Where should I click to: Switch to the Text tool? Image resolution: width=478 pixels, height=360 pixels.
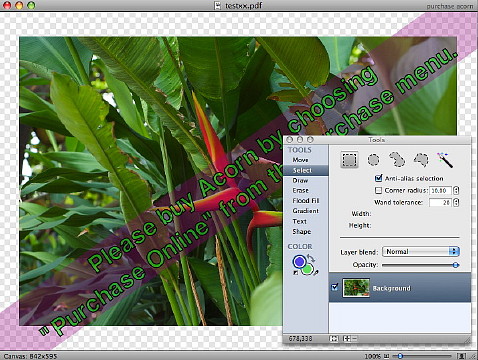click(299, 221)
